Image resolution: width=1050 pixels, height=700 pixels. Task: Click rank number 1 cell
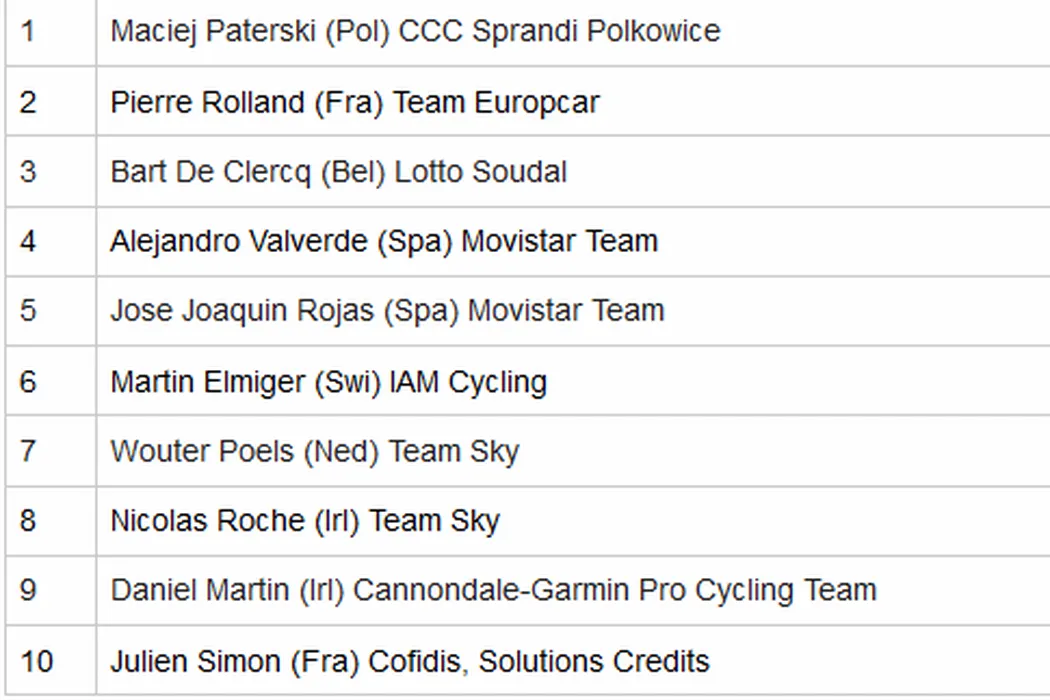[x=28, y=31]
